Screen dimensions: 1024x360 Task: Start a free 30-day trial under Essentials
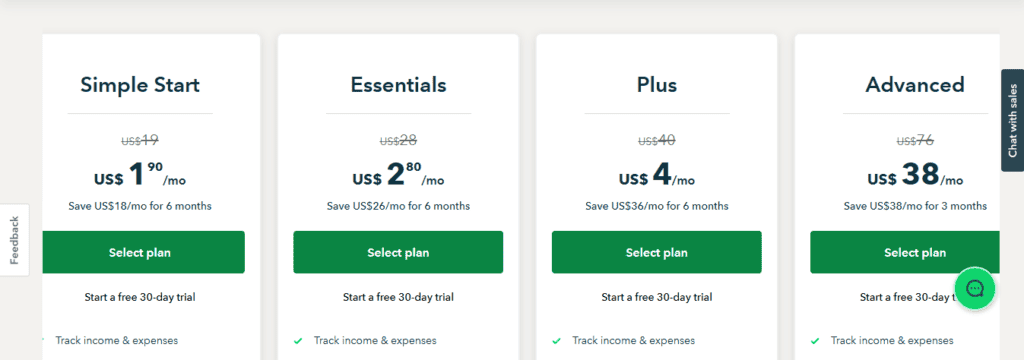tap(398, 297)
